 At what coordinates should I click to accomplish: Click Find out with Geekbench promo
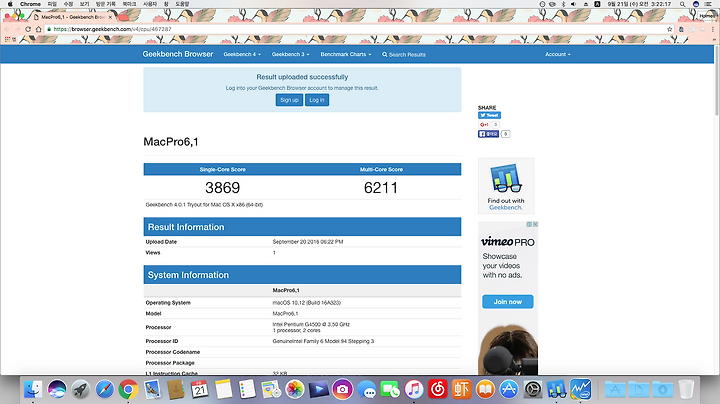click(x=506, y=186)
